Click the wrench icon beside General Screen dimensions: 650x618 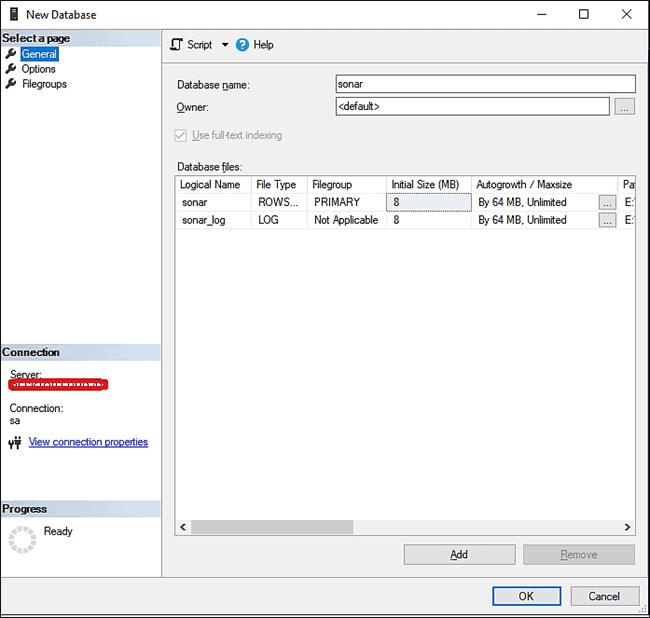(11, 53)
